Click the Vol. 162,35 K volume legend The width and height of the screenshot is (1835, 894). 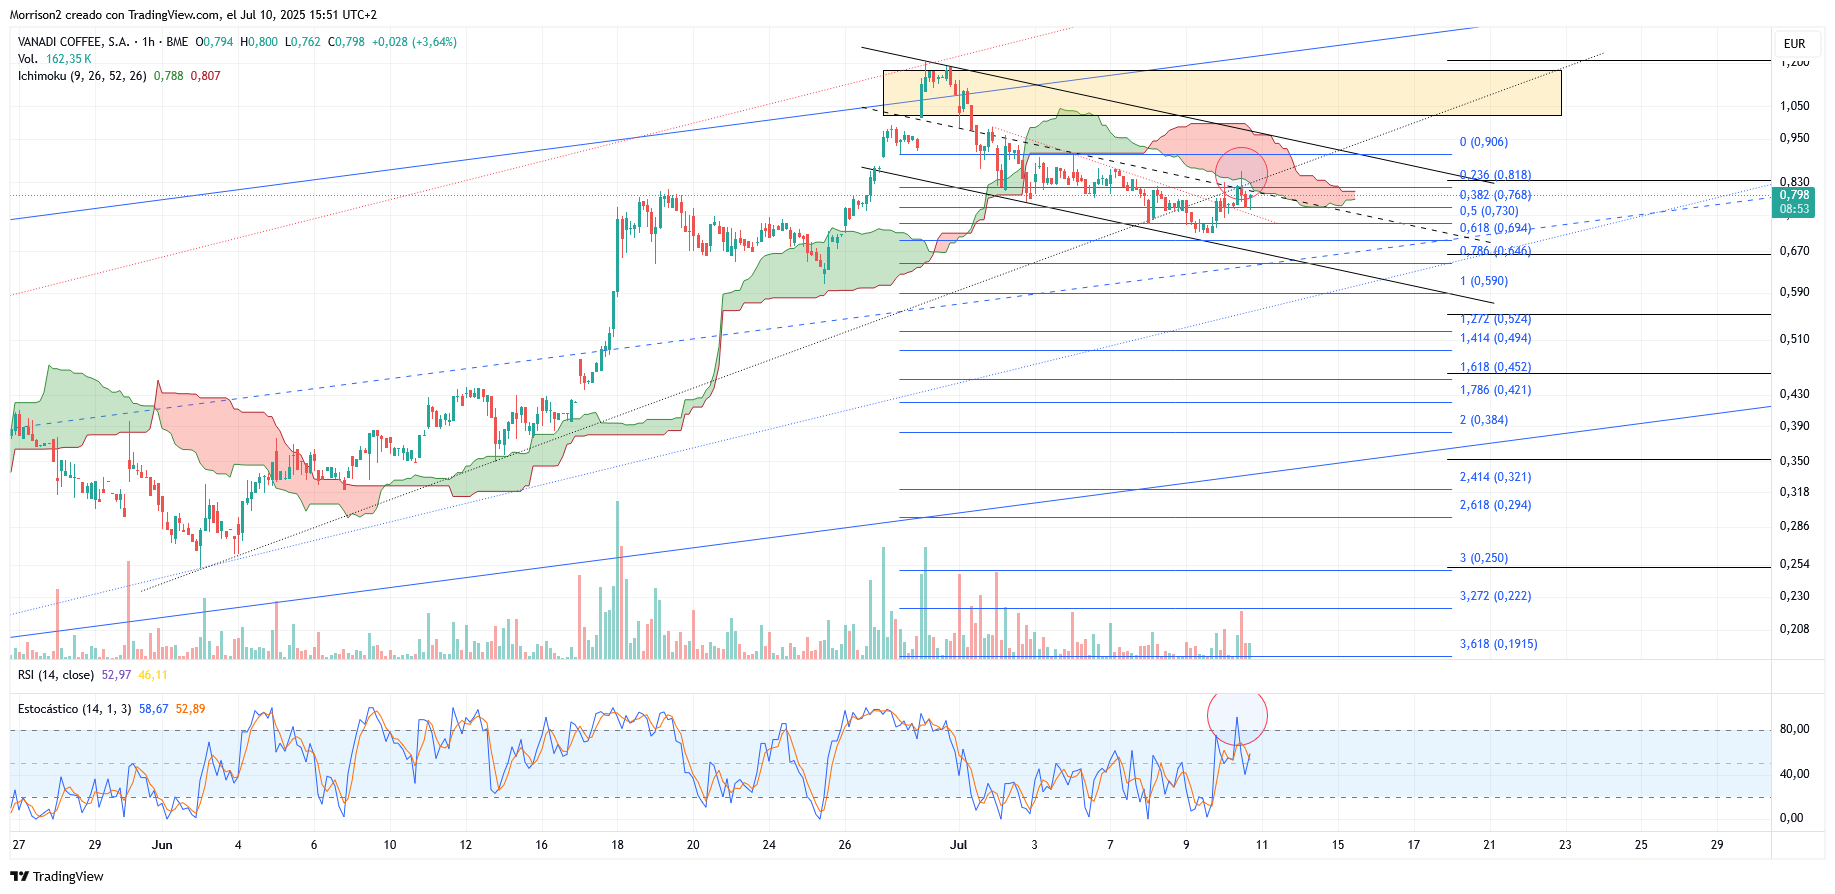click(x=55, y=59)
